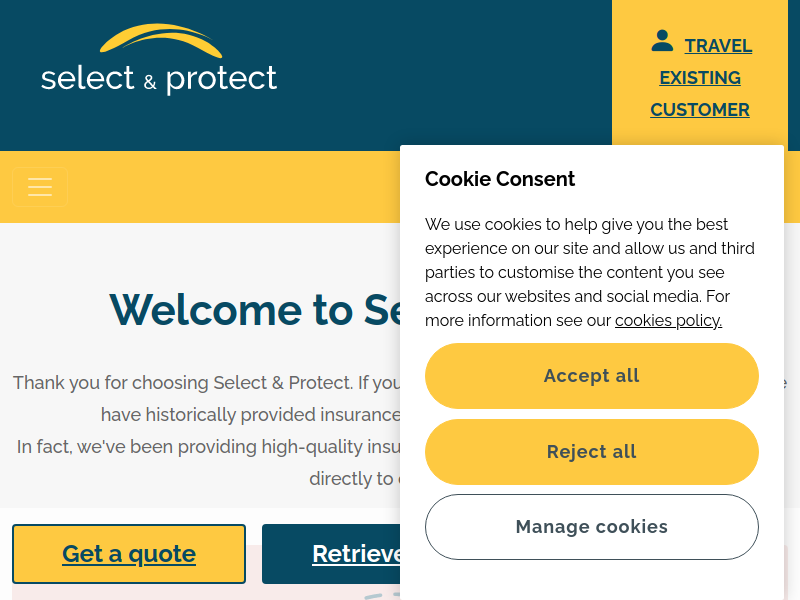Viewport: 800px width, 600px height.
Task: Open the cookies policy link
Action: click(x=668, y=320)
